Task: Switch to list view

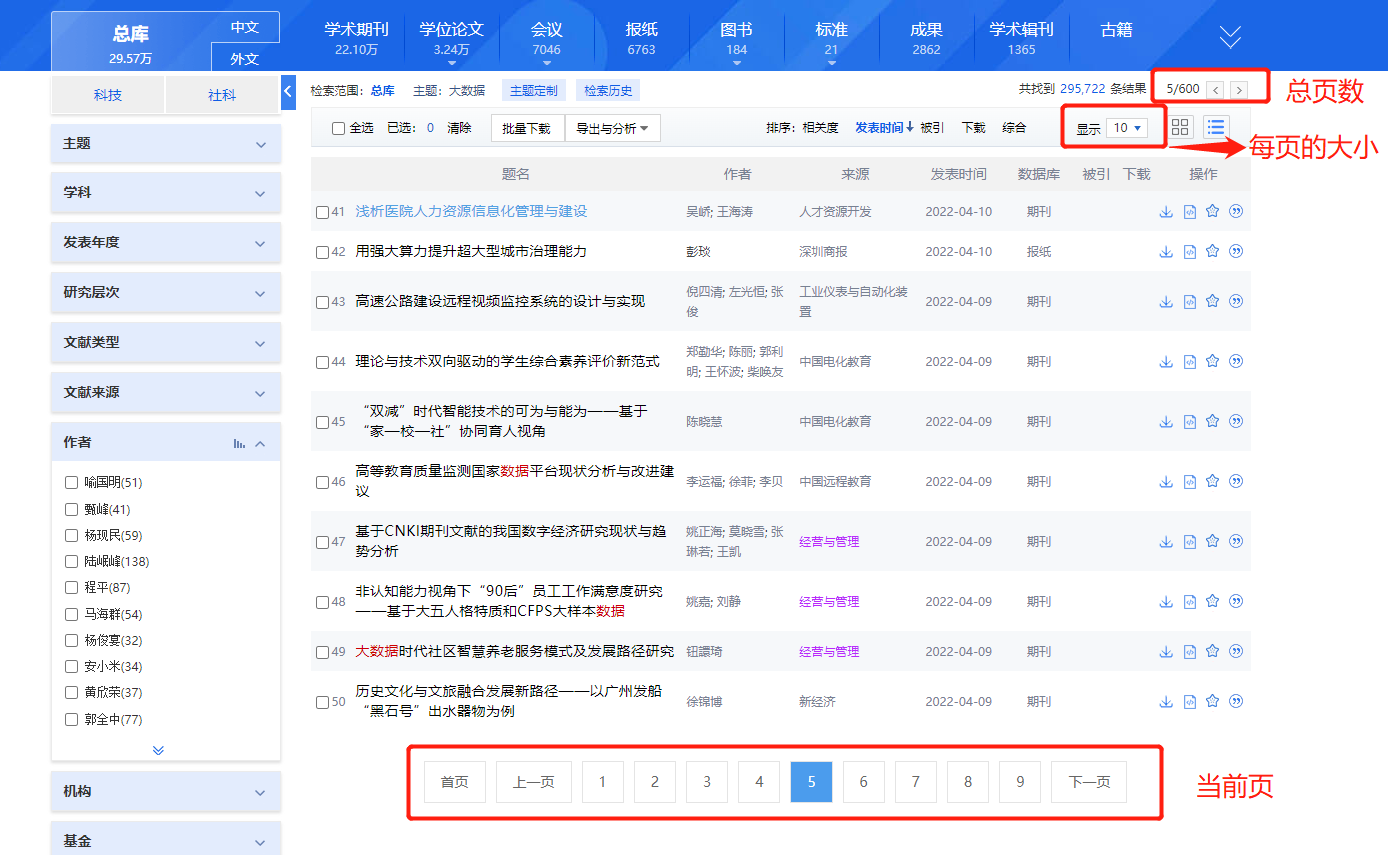Action: point(1216,127)
